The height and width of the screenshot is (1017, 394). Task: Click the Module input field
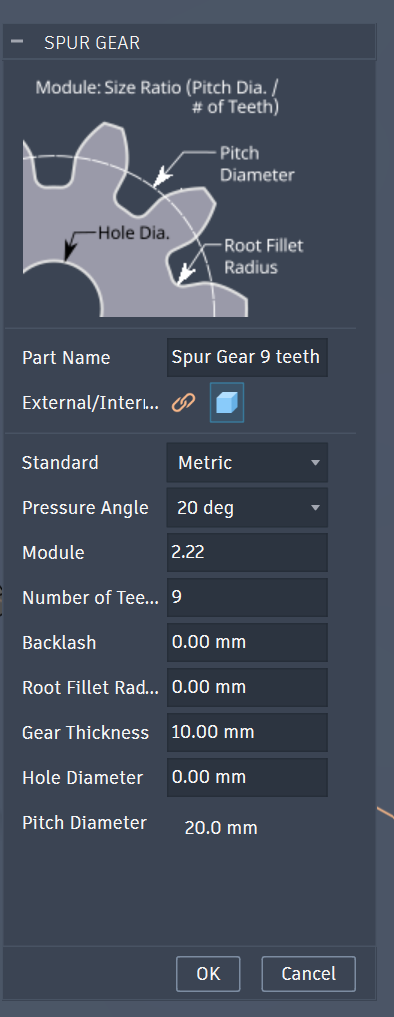(247, 553)
